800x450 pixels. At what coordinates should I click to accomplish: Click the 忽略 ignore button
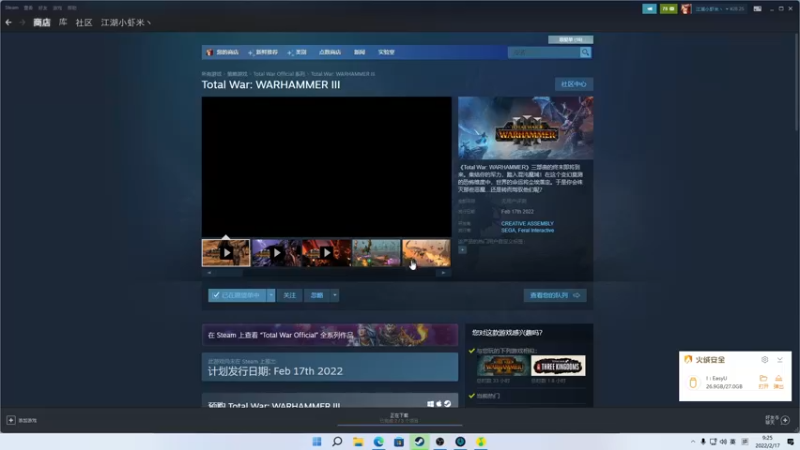pyautogui.click(x=317, y=295)
